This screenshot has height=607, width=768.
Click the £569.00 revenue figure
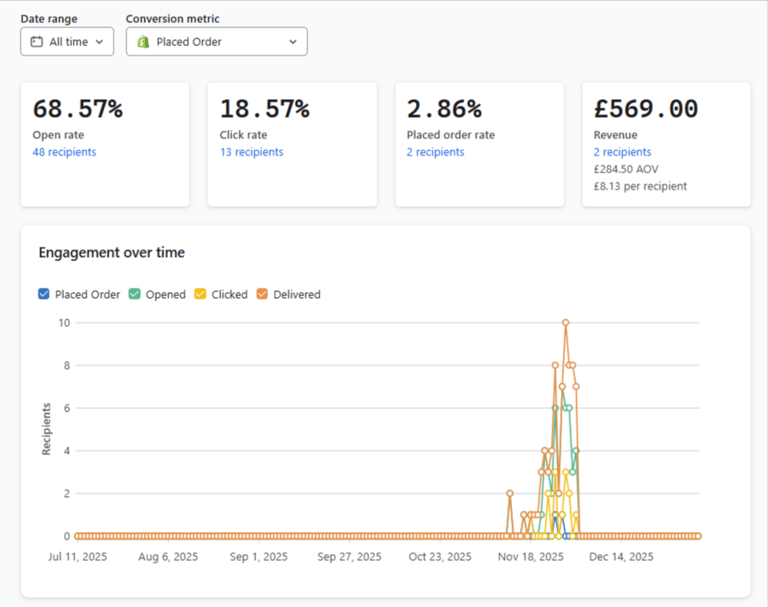[646, 109]
